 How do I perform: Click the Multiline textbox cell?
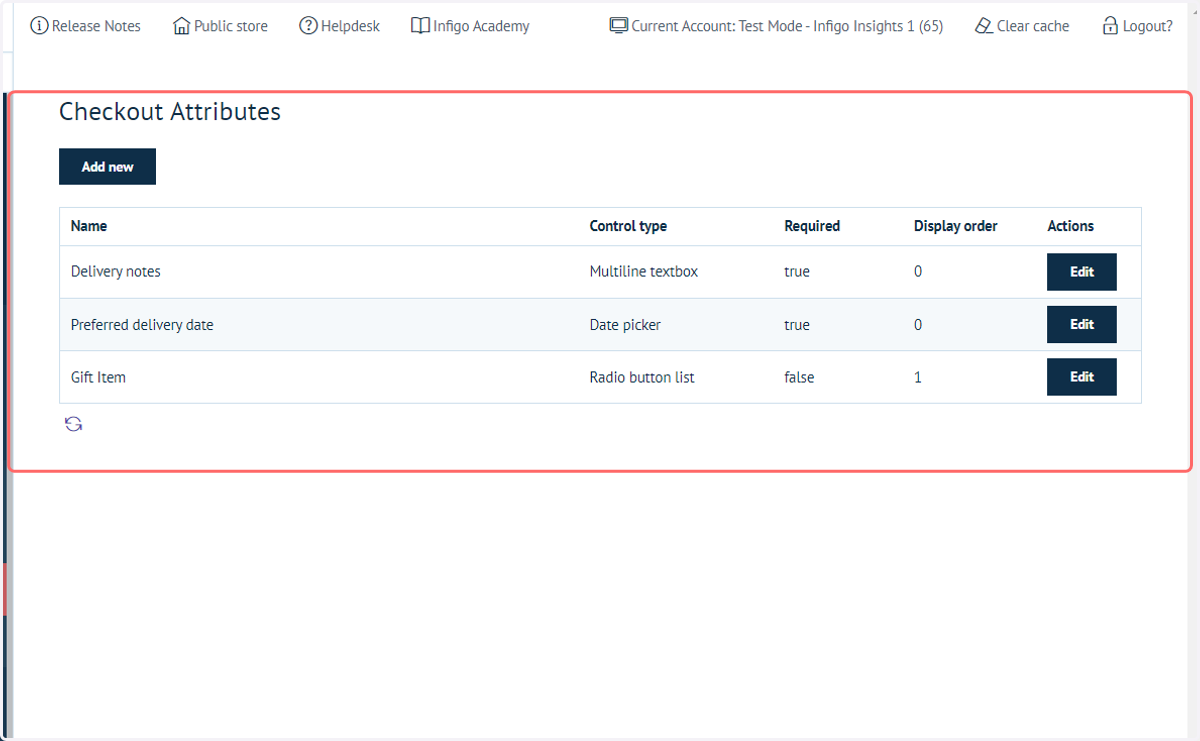pyautogui.click(x=644, y=272)
